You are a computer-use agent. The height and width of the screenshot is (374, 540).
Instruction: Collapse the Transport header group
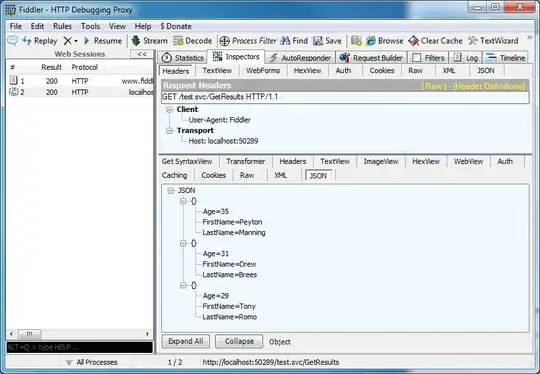pyautogui.click(x=169, y=131)
